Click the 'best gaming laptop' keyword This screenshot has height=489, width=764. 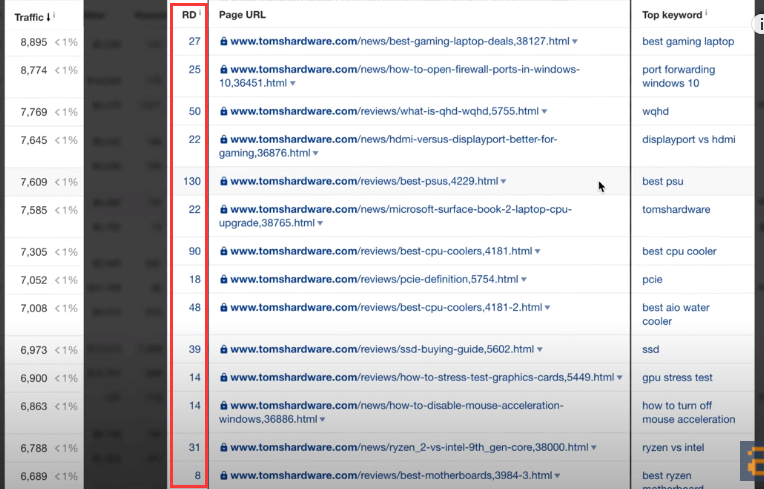688,42
